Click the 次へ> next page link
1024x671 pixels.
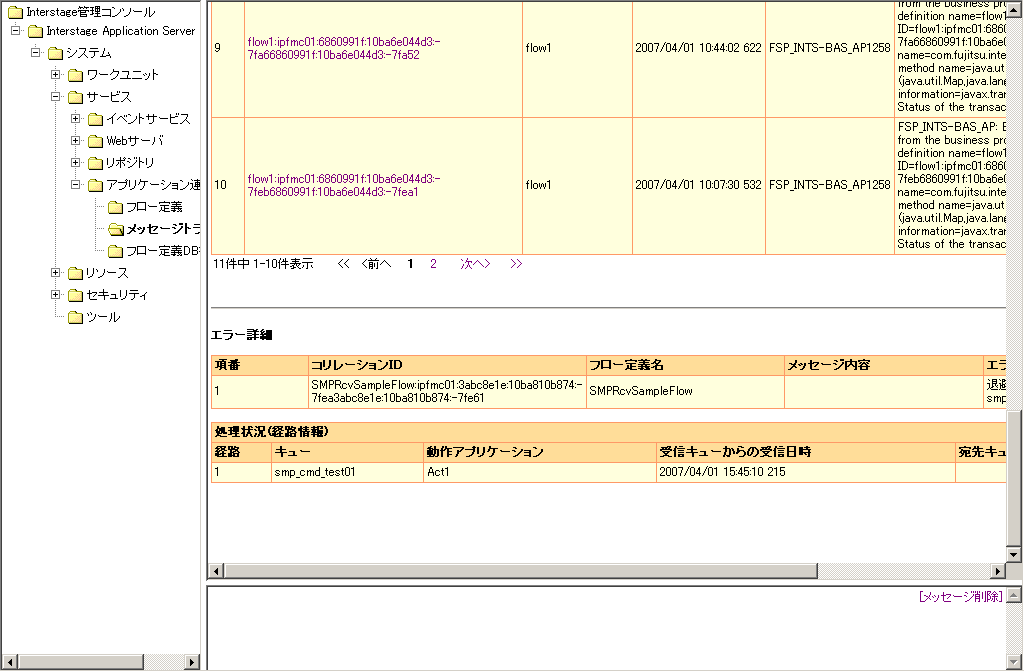[475, 264]
